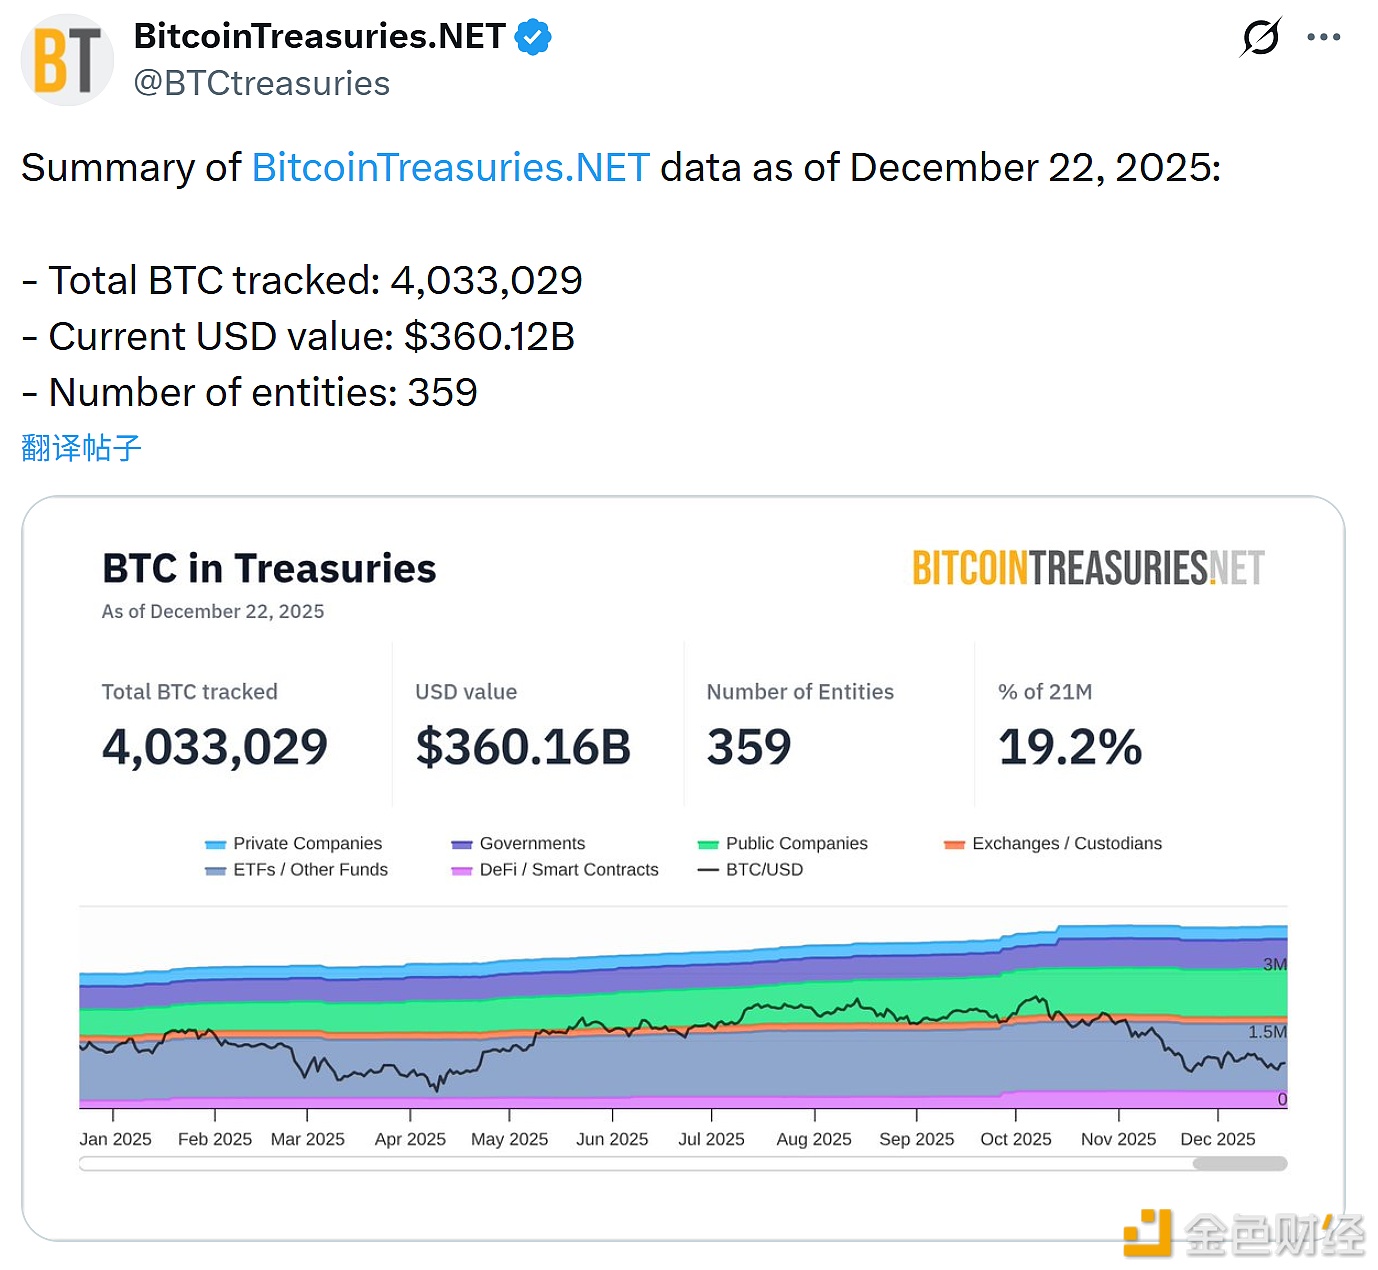Open the post options ellipsis menu
Screen dimensions: 1378x1270
(1323, 36)
